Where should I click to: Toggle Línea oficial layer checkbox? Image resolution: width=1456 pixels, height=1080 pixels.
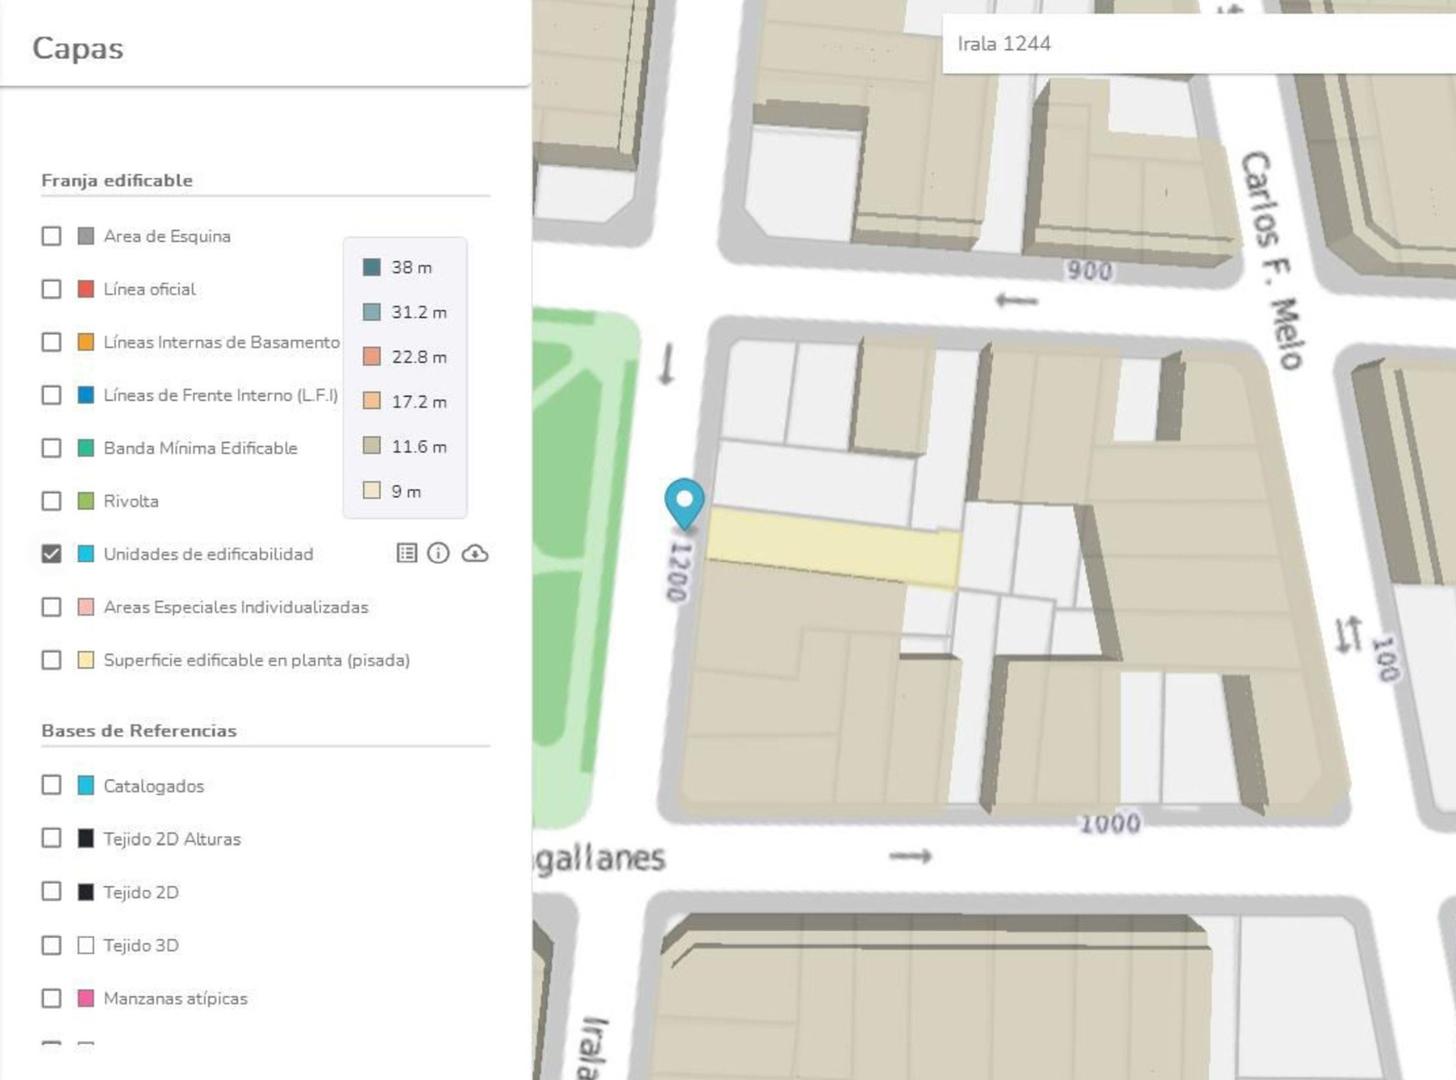[x=51, y=289]
